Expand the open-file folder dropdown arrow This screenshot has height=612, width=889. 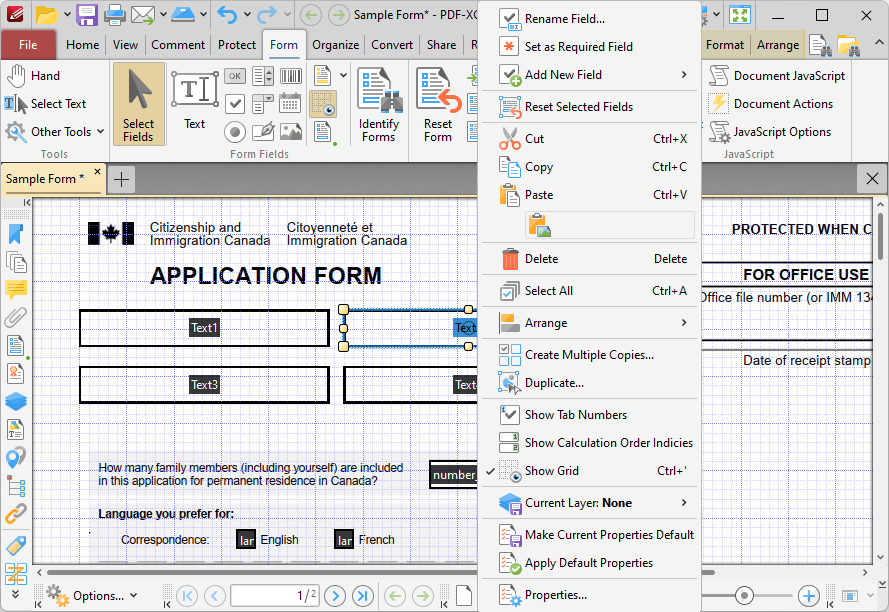click(67, 15)
